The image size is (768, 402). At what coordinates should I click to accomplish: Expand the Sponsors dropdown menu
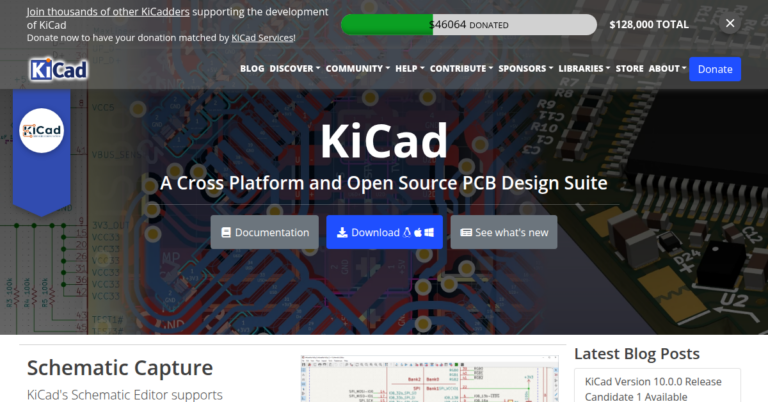[x=525, y=69]
